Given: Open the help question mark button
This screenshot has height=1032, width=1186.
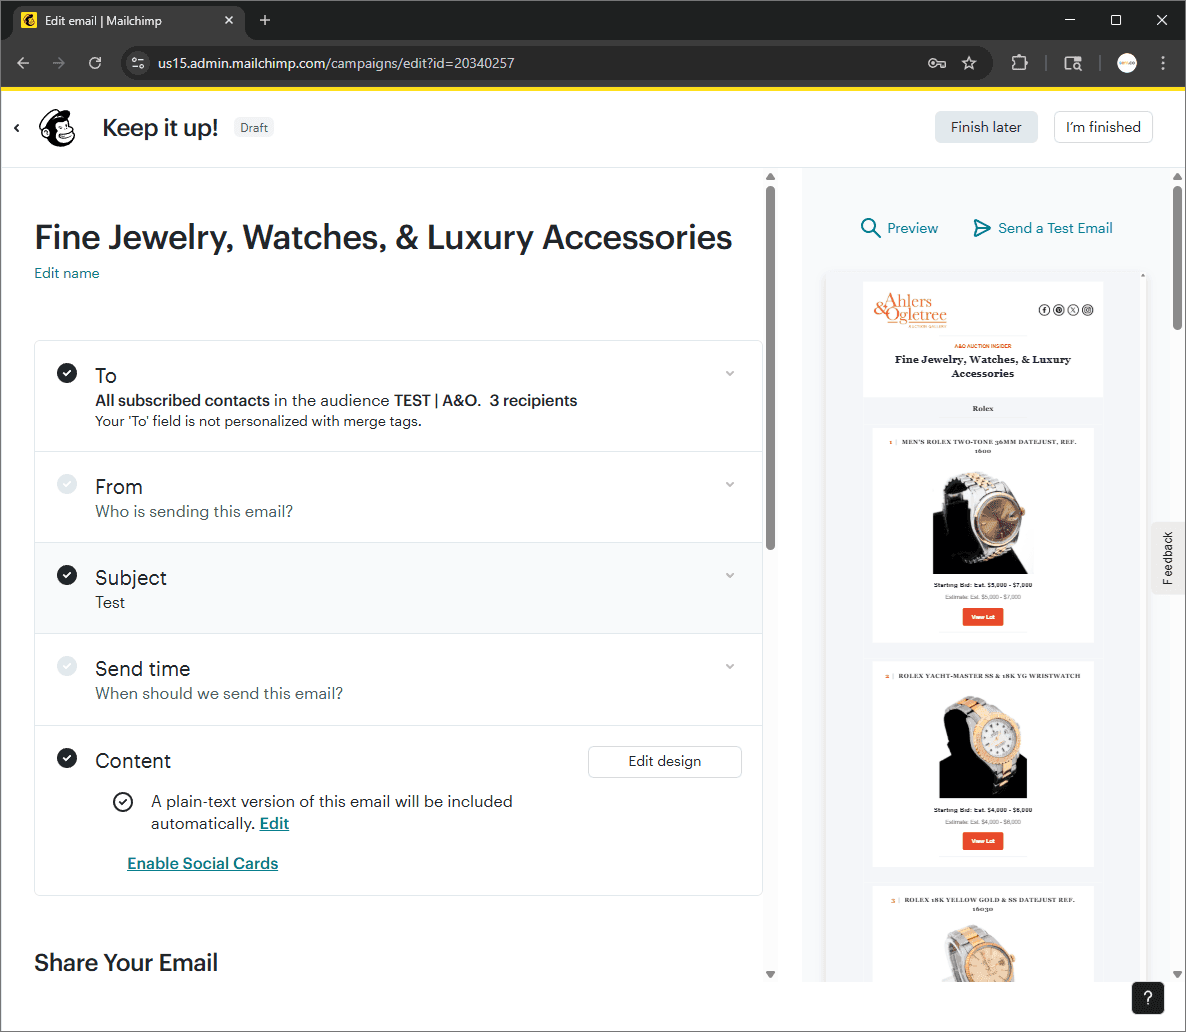Looking at the screenshot, I should [x=1147, y=997].
